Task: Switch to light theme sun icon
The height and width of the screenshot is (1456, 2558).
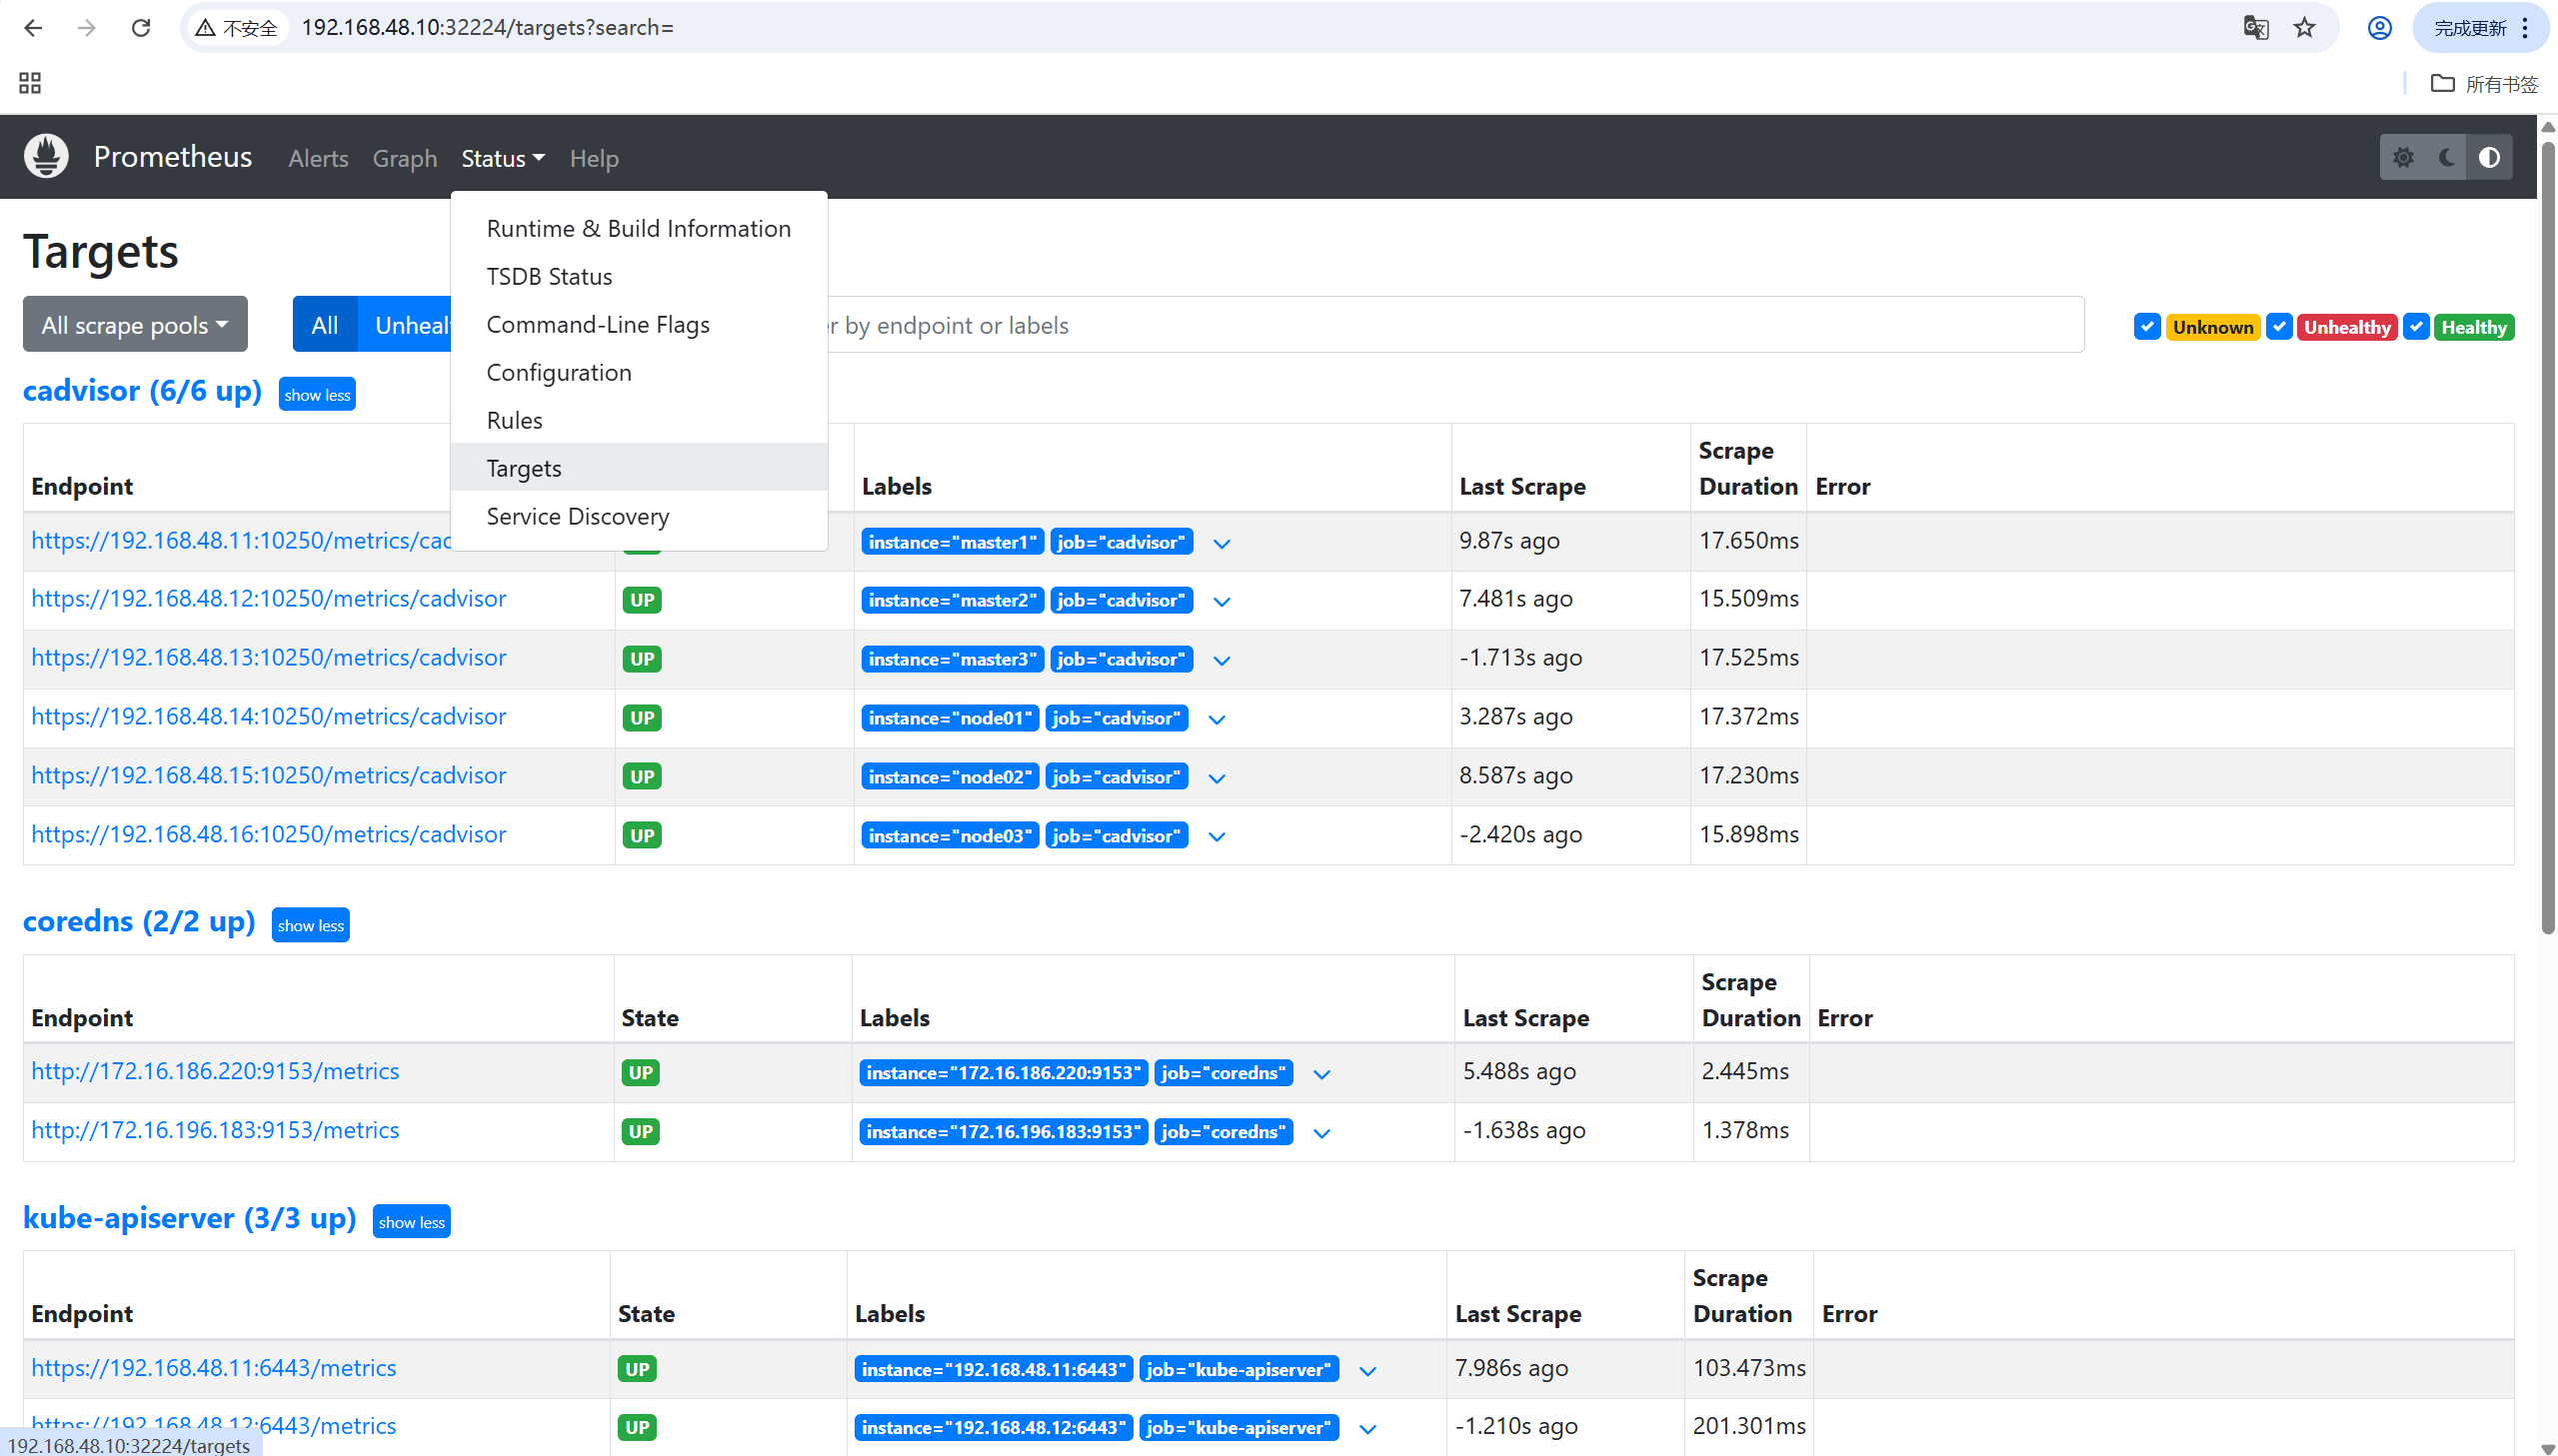Action: [x=2403, y=157]
